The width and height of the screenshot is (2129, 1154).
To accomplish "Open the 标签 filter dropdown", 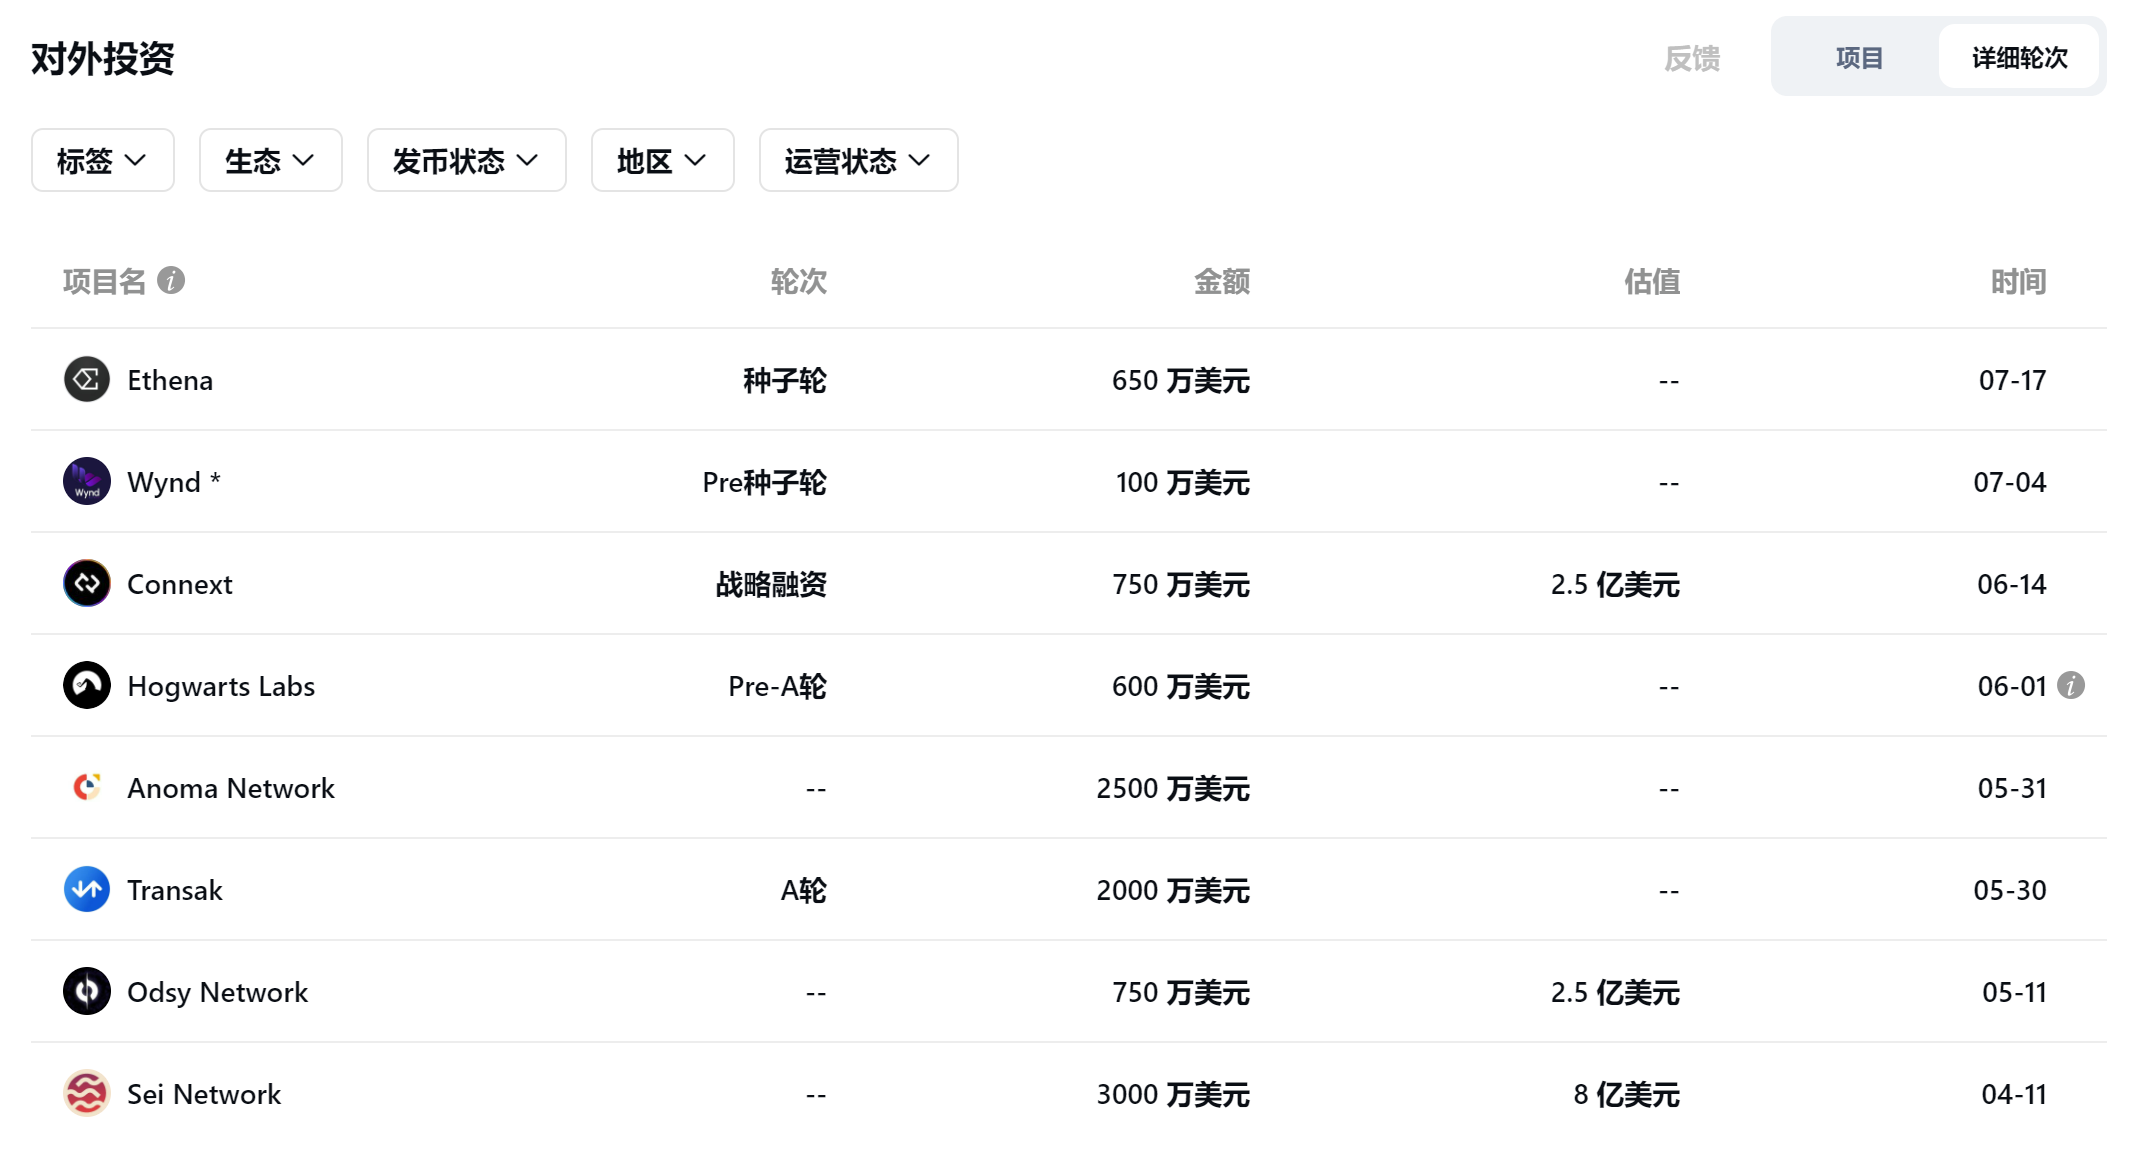I will (103, 160).
